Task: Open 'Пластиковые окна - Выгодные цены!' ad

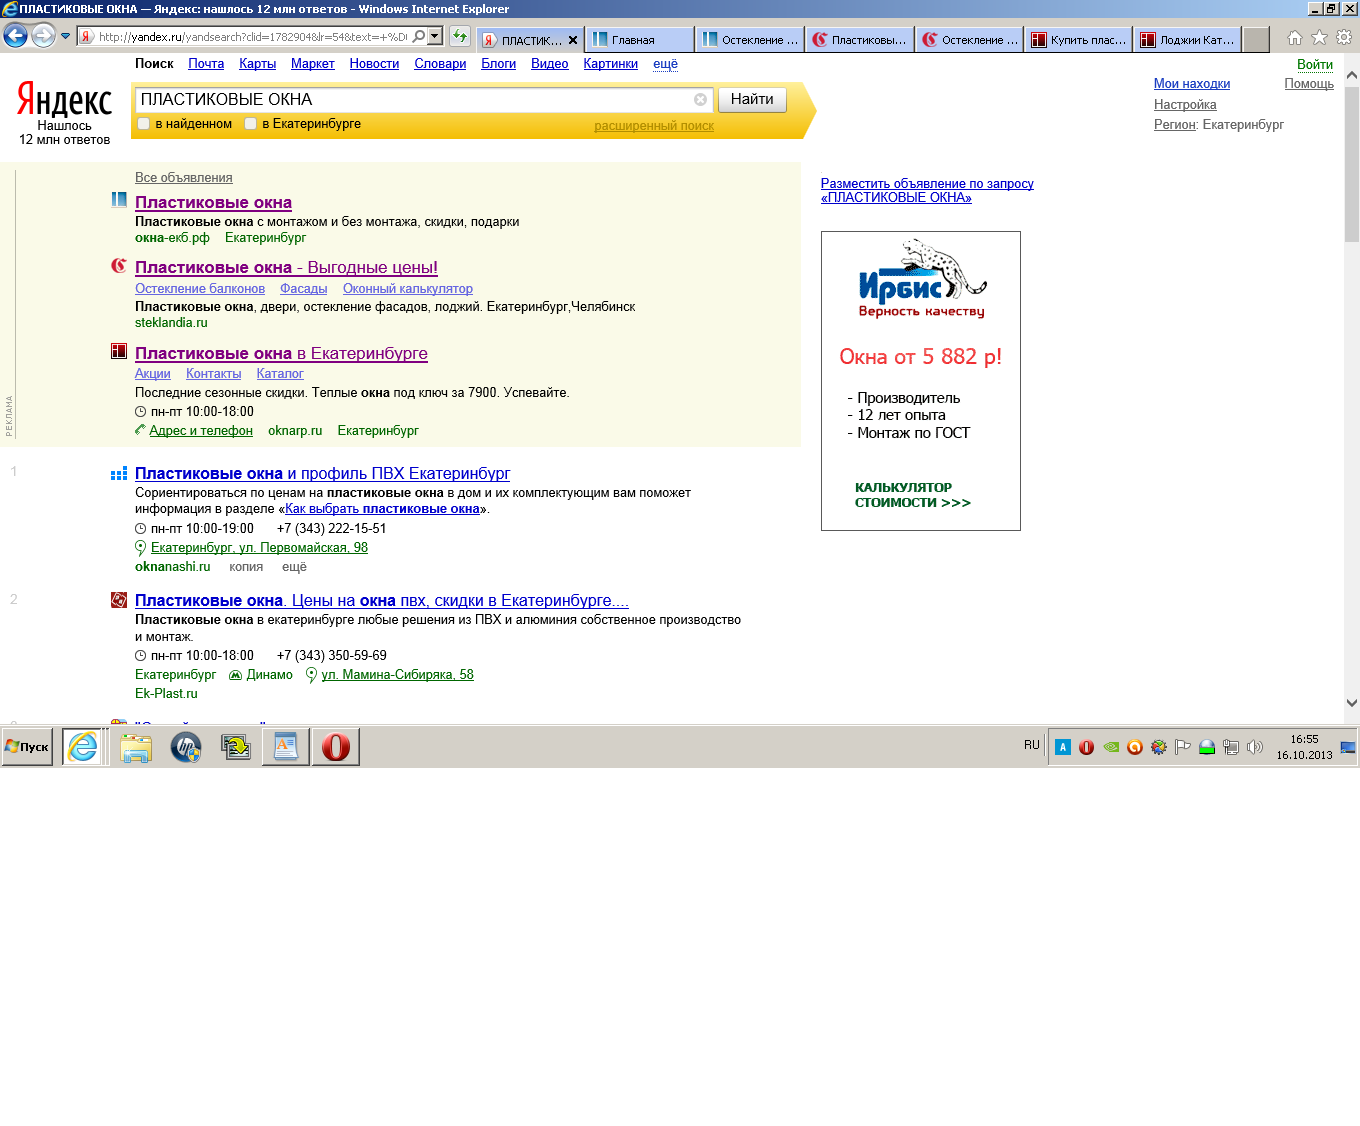Action: pyautogui.click(x=286, y=268)
